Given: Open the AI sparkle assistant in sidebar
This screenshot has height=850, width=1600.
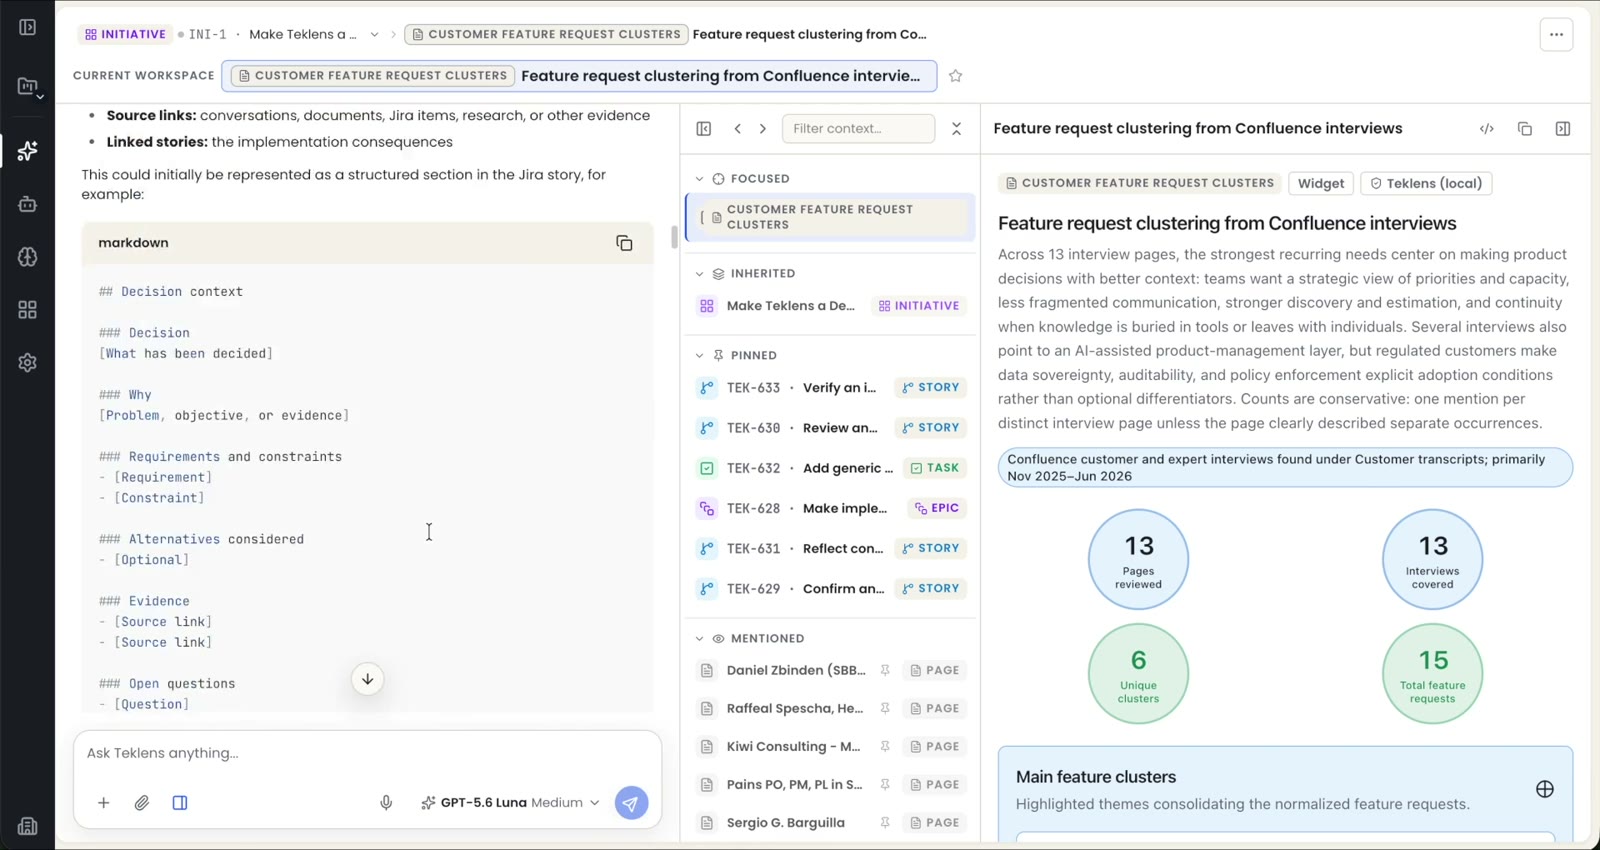Looking at the screenshot, I should click(27, 151).
